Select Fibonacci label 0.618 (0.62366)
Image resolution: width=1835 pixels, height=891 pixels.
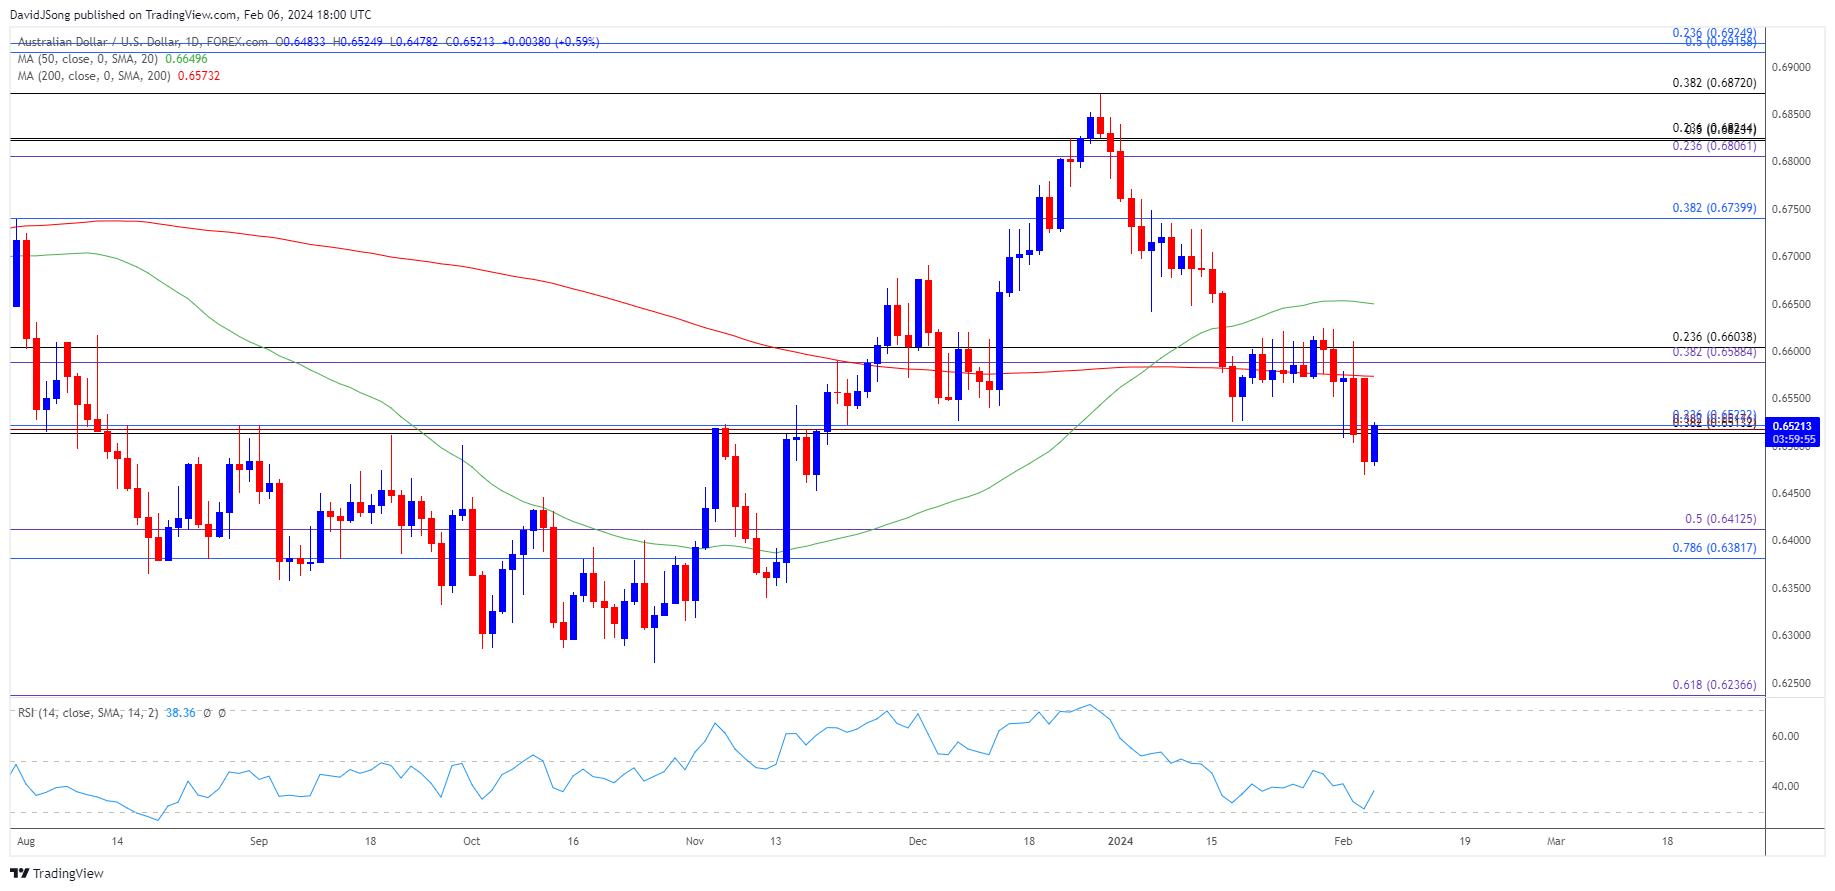point(1714,685)
